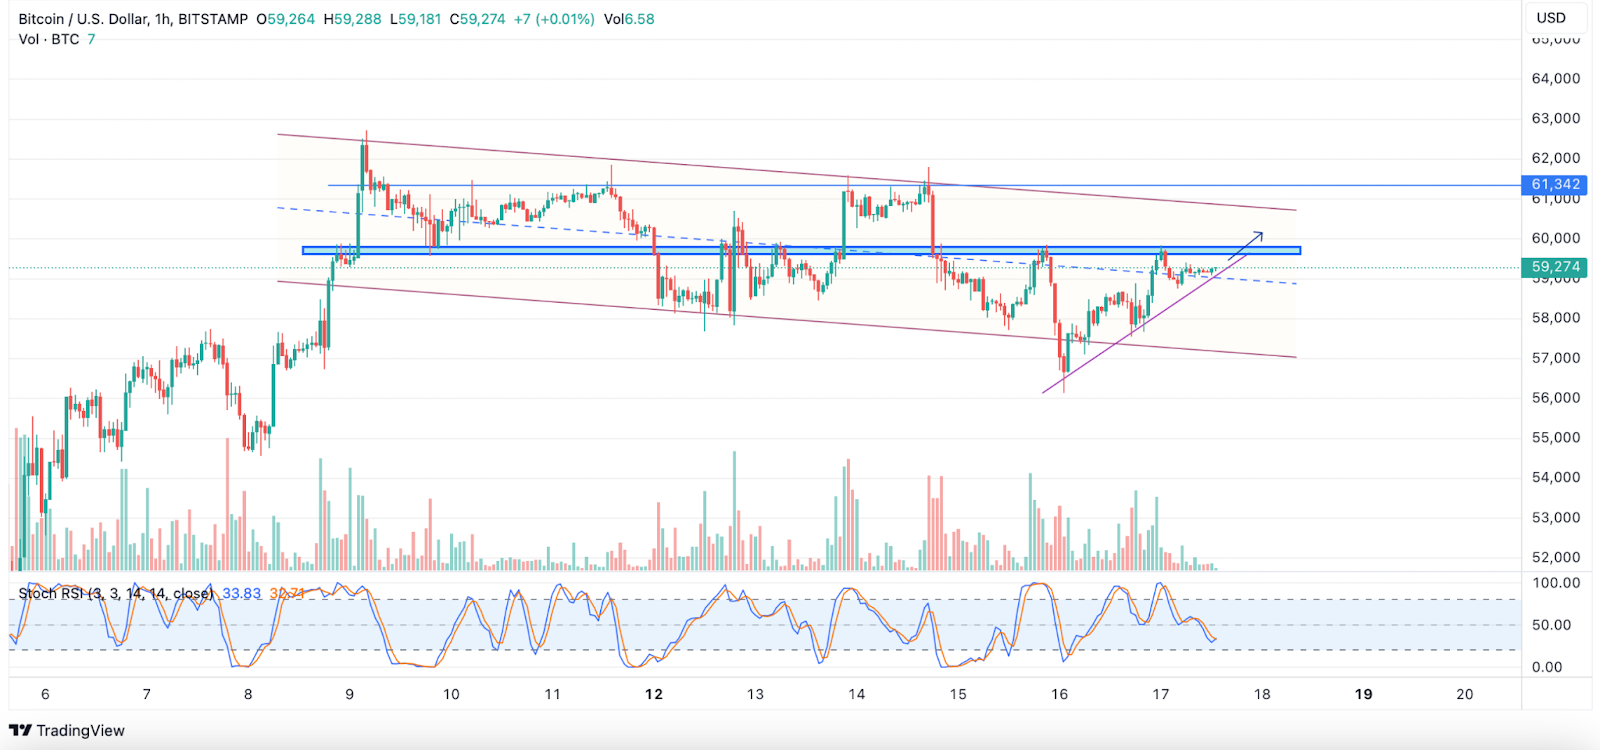The image size is (1600, 750).
Task: Click the 59,274 current price label
Action: tap(1556, 267)
